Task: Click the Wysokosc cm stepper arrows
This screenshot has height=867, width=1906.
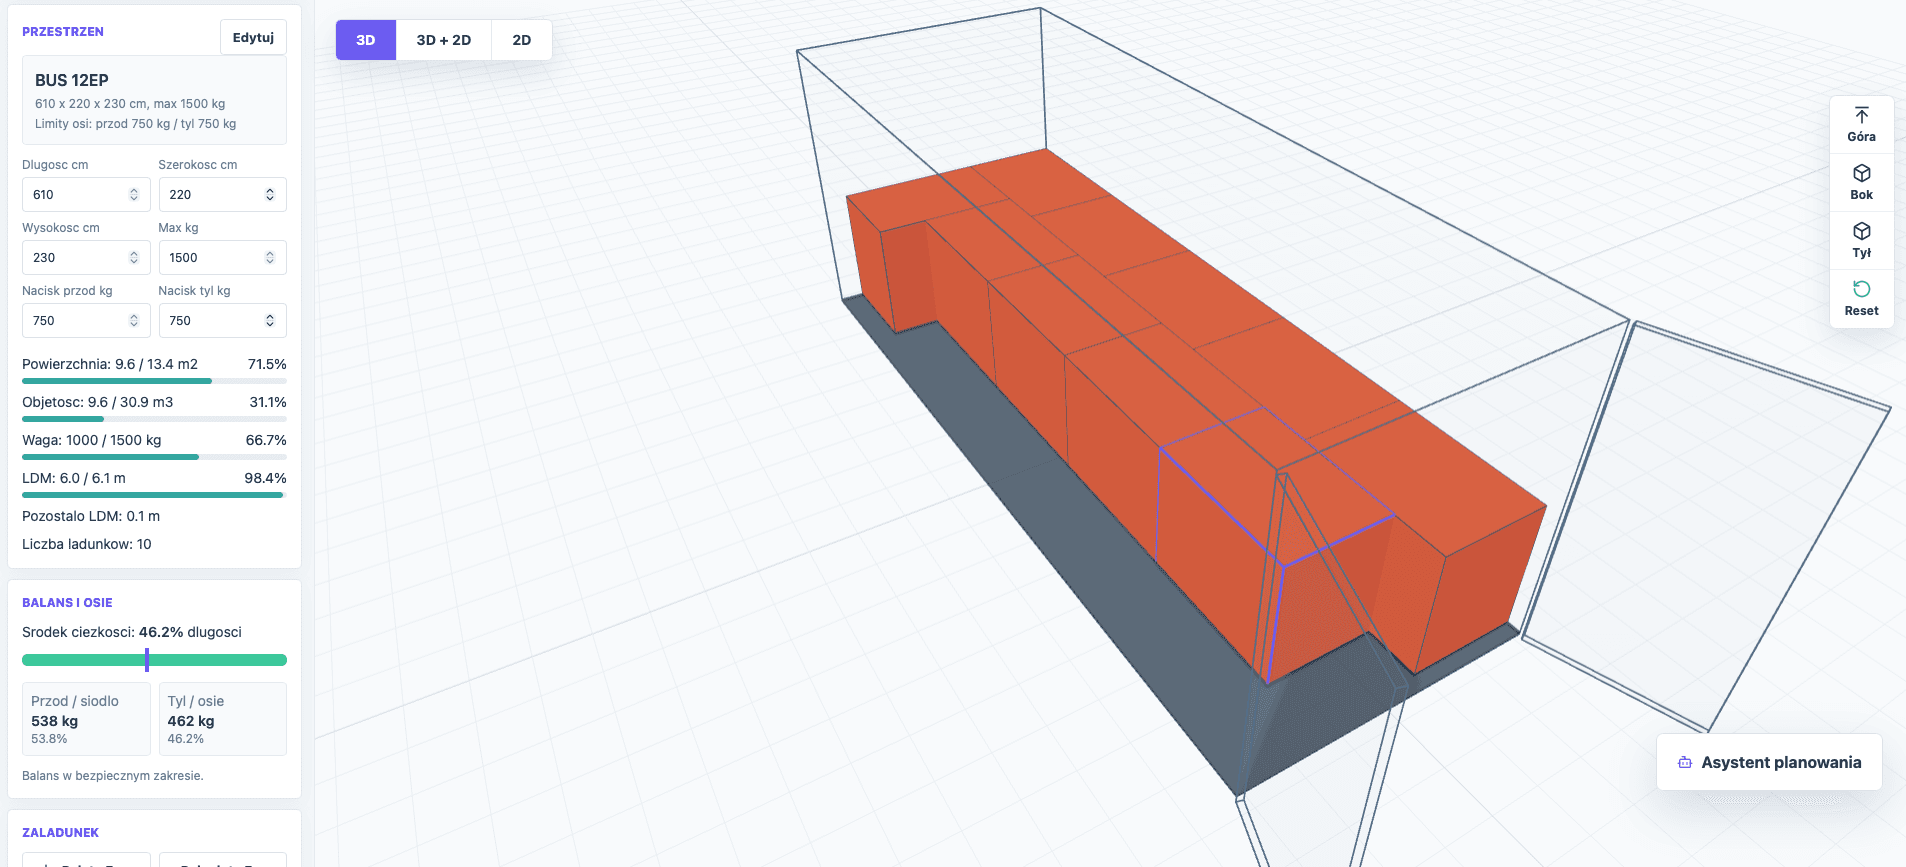Action: tap(134, 257)
